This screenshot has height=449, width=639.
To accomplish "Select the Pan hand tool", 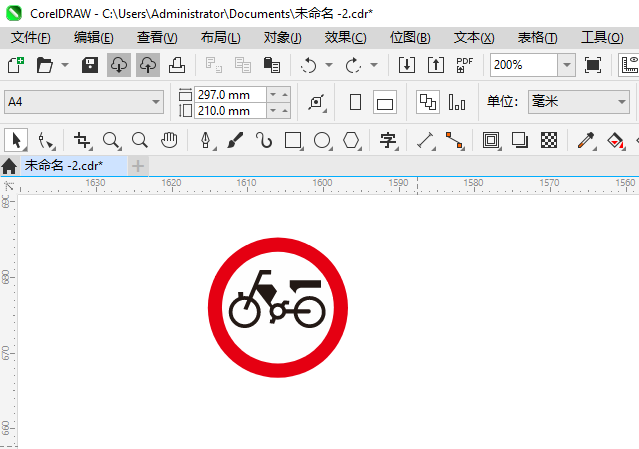I will [x=169, y=141].
